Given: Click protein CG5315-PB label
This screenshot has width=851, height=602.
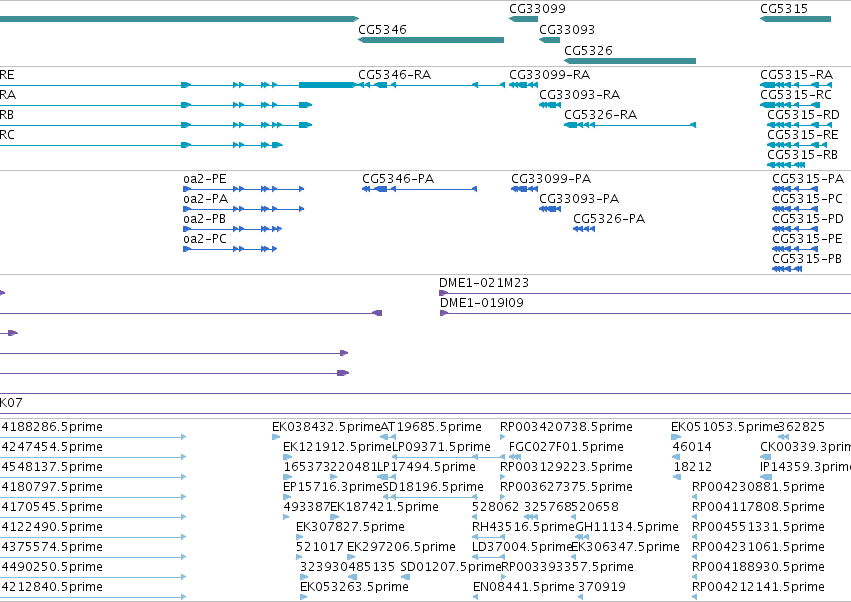Looking at the screenshot, I should (x=807, y=259).
